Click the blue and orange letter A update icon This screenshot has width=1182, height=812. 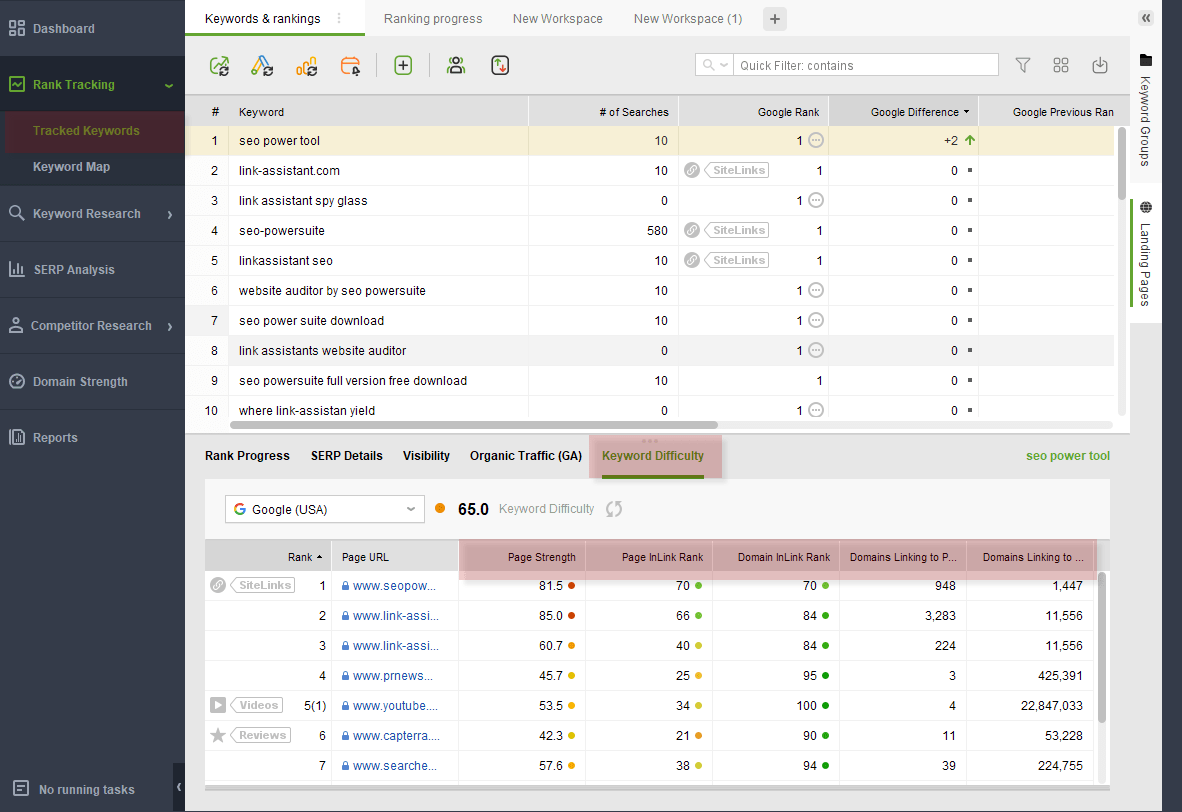(x=262, y=66)
